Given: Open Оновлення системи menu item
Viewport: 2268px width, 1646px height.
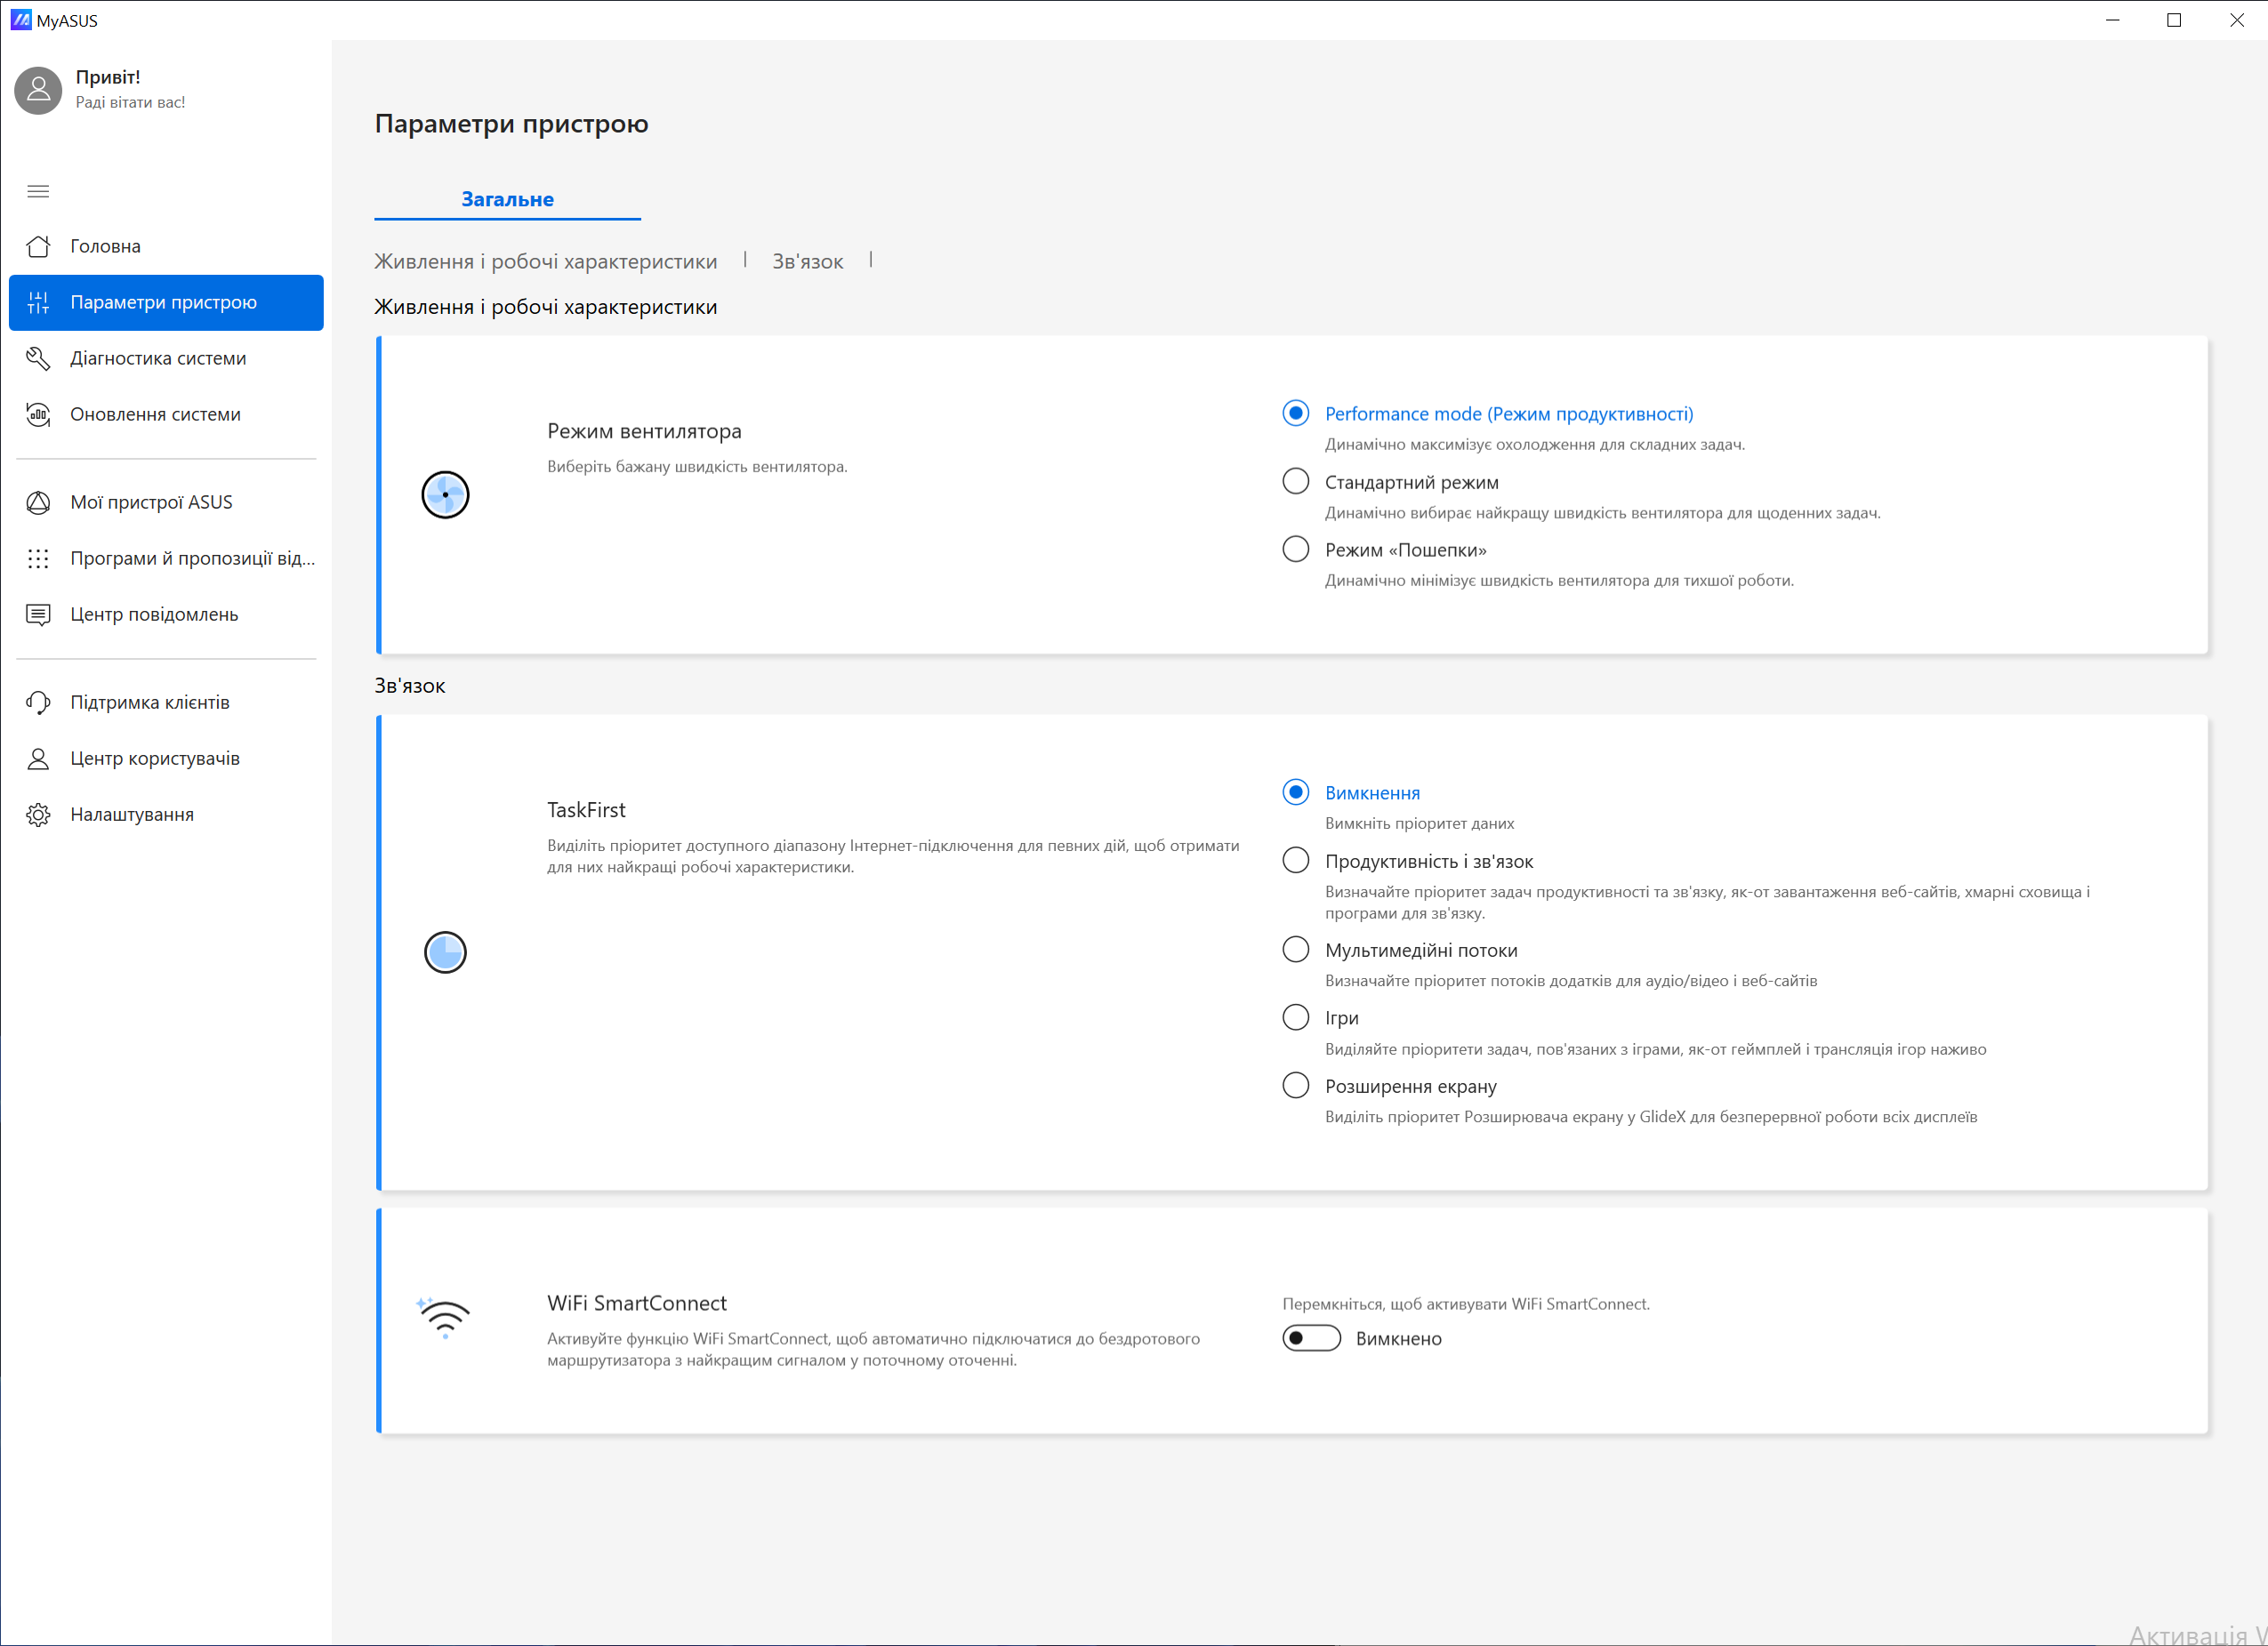Looking at the screenshot, I should 166,414.
